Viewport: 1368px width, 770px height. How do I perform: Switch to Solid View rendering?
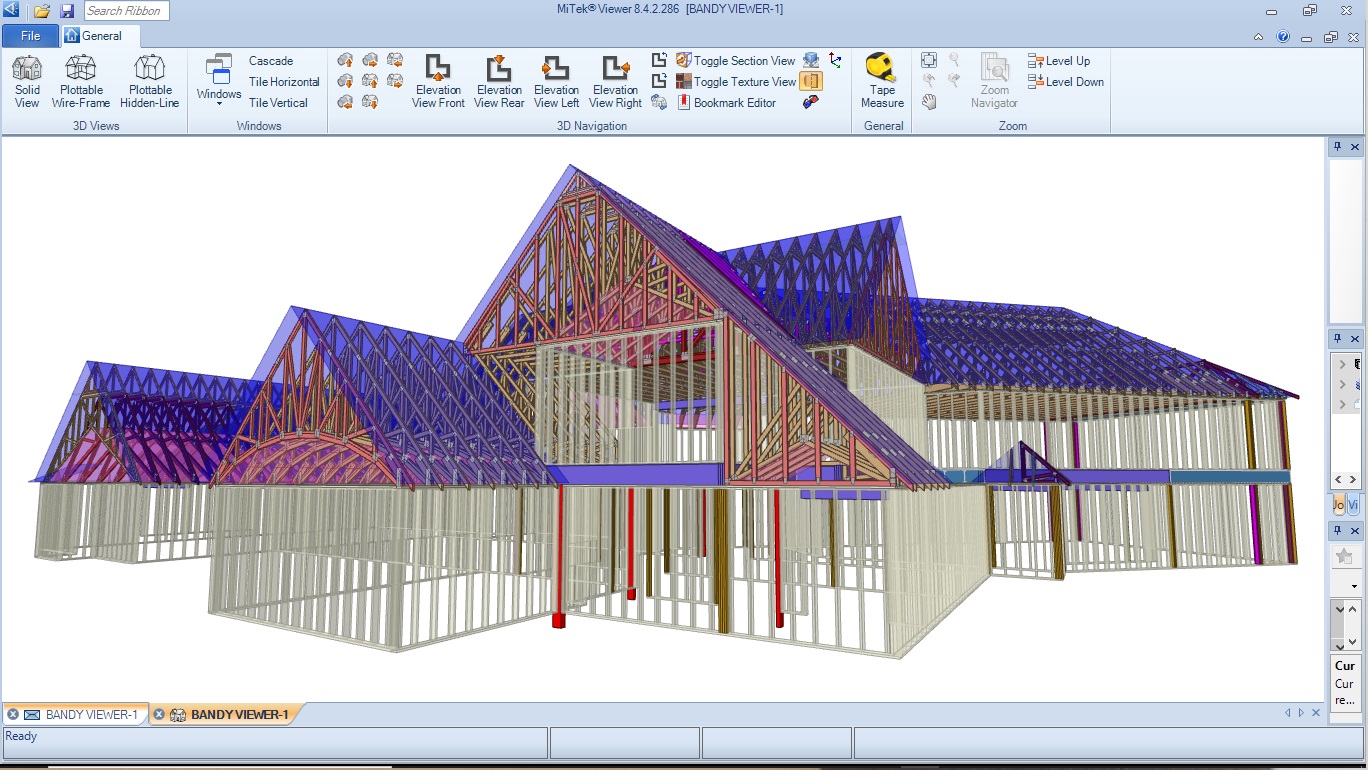click(x=27, y=81)
